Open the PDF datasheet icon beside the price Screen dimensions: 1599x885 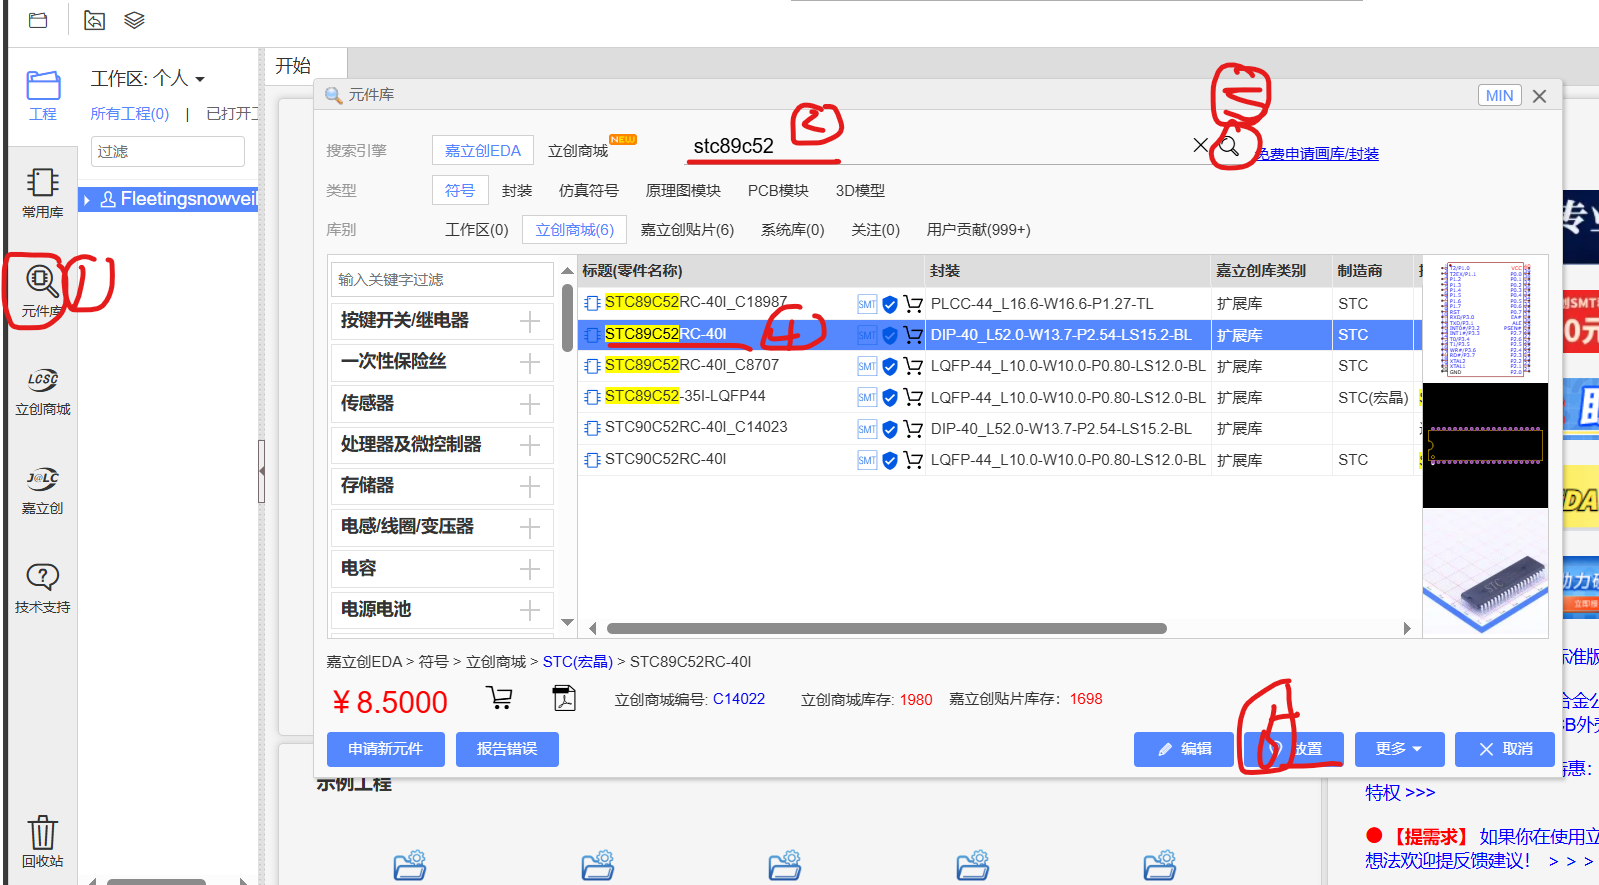coord(564,698)
